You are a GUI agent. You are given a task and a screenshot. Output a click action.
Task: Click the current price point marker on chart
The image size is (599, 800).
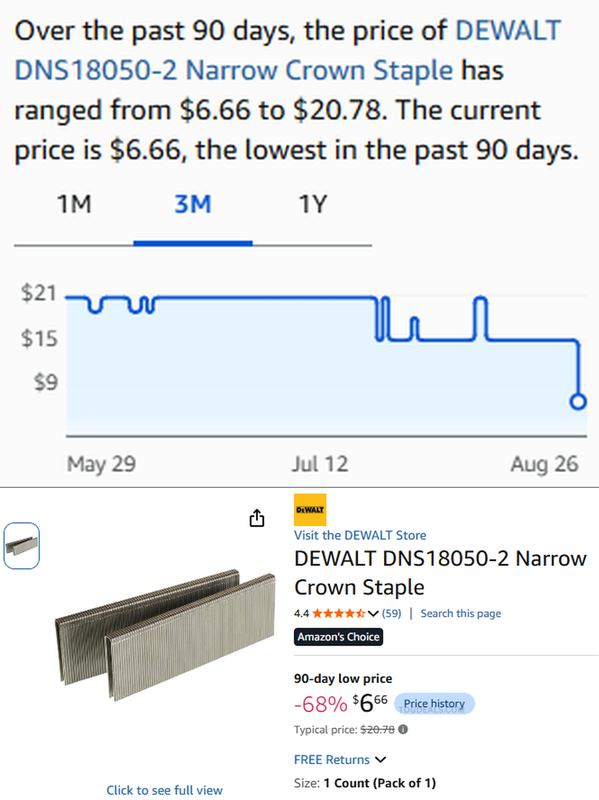click(x=578, y=401)
